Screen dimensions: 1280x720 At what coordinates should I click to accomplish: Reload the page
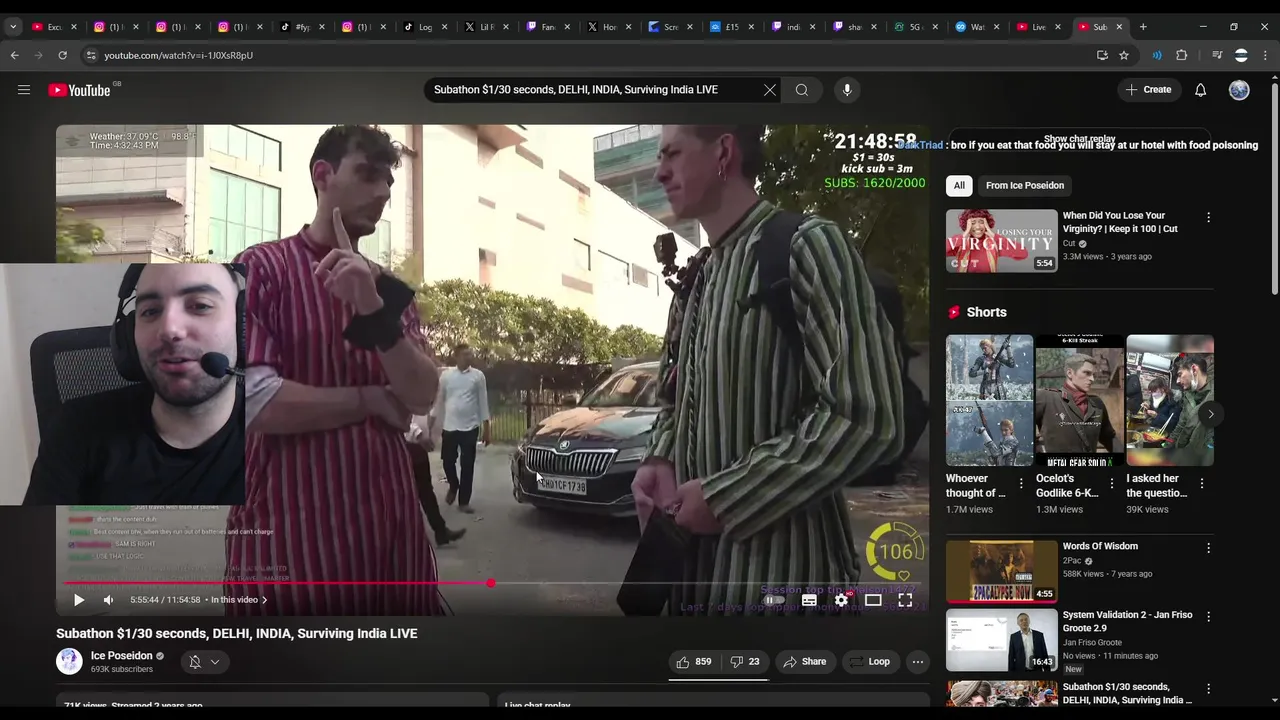coord(62,55)
